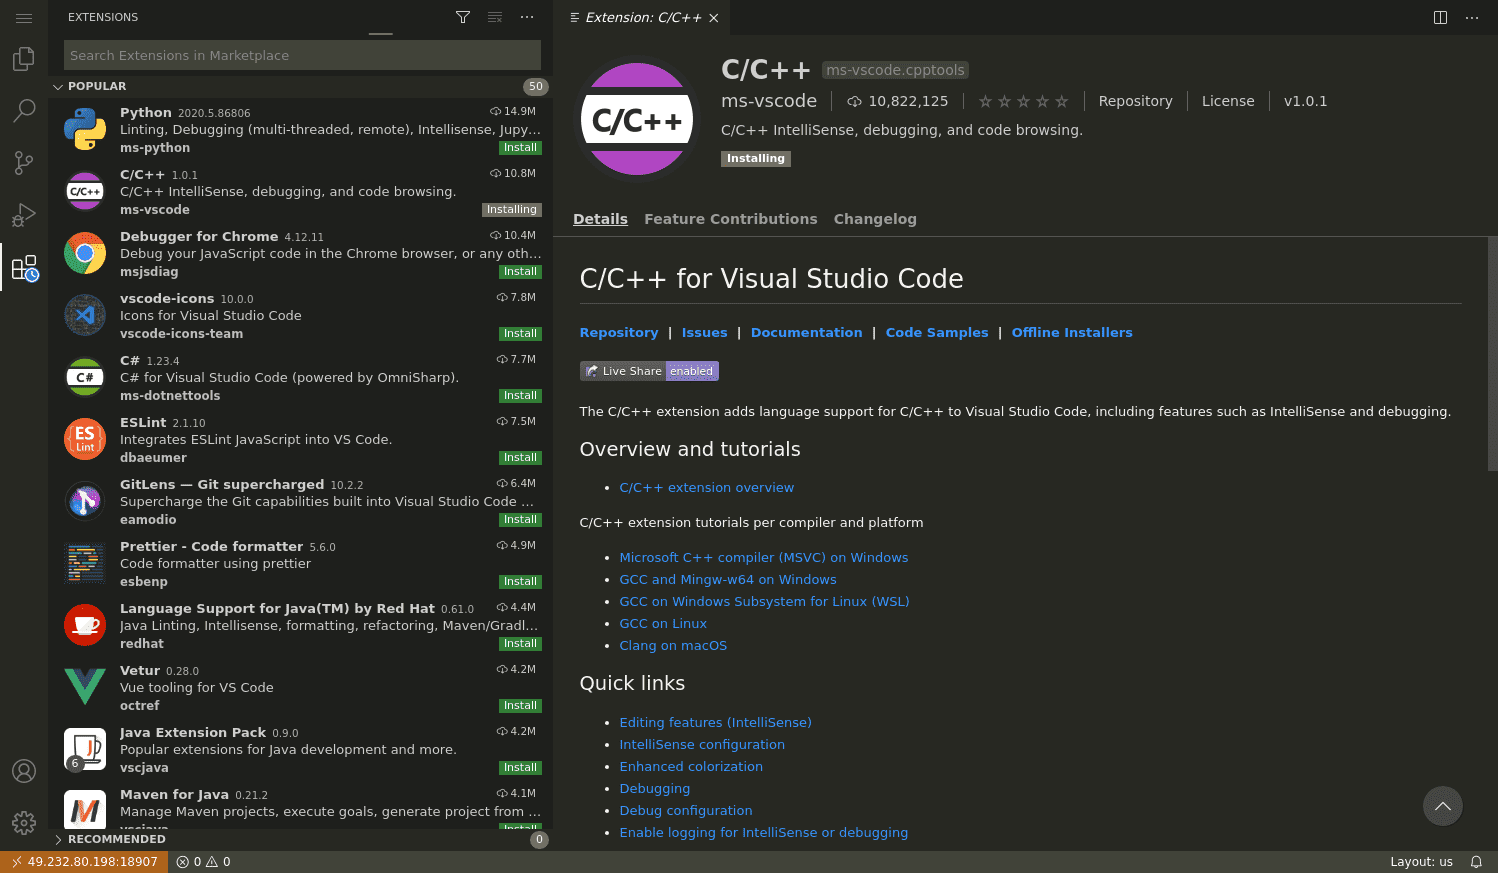
Task: Open the License link in extension header
Action: [1228, 101]
